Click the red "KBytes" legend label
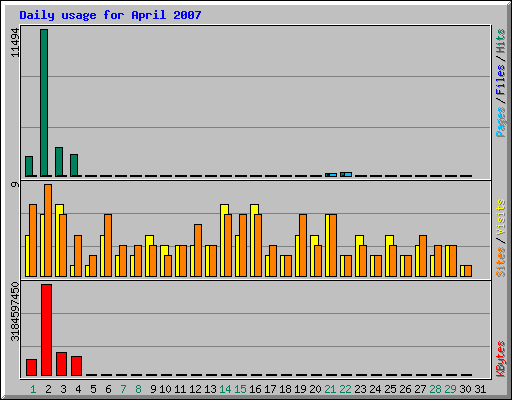The image size is (512, 400). tap(500, 359)
